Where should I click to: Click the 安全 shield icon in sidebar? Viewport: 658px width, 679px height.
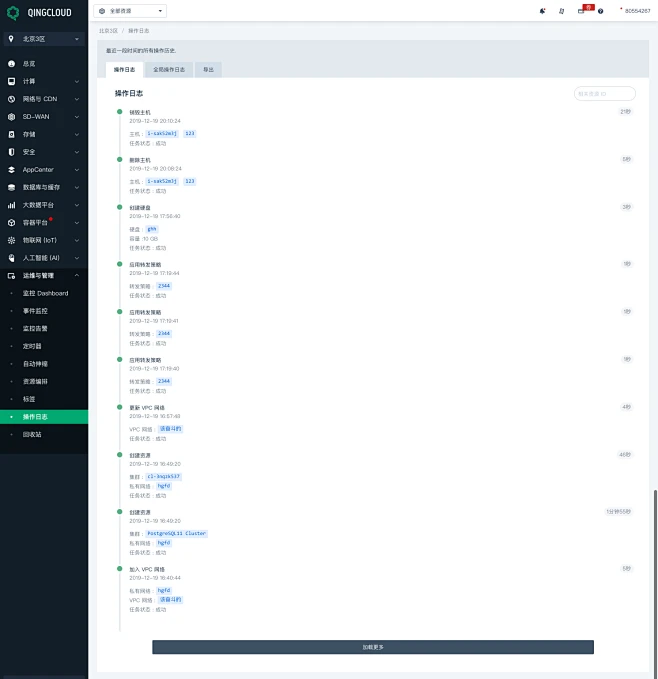(x=12, y=152)
